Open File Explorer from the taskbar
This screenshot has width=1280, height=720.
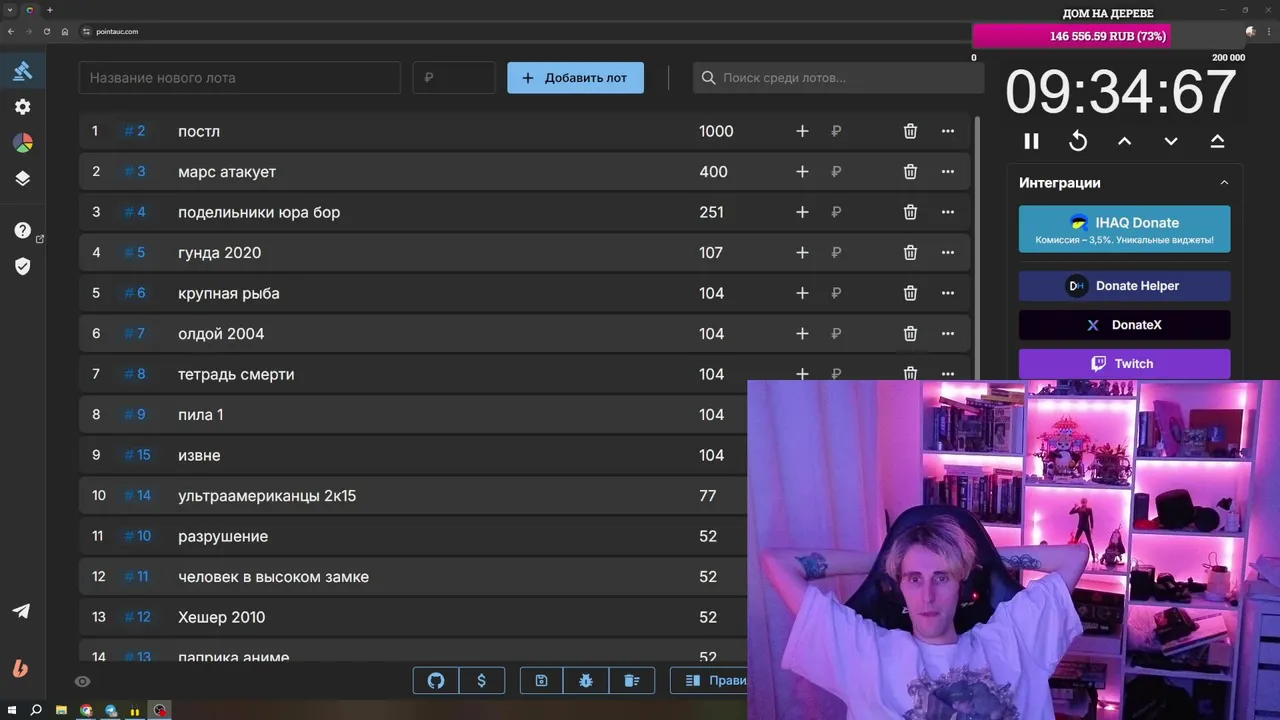61,710
